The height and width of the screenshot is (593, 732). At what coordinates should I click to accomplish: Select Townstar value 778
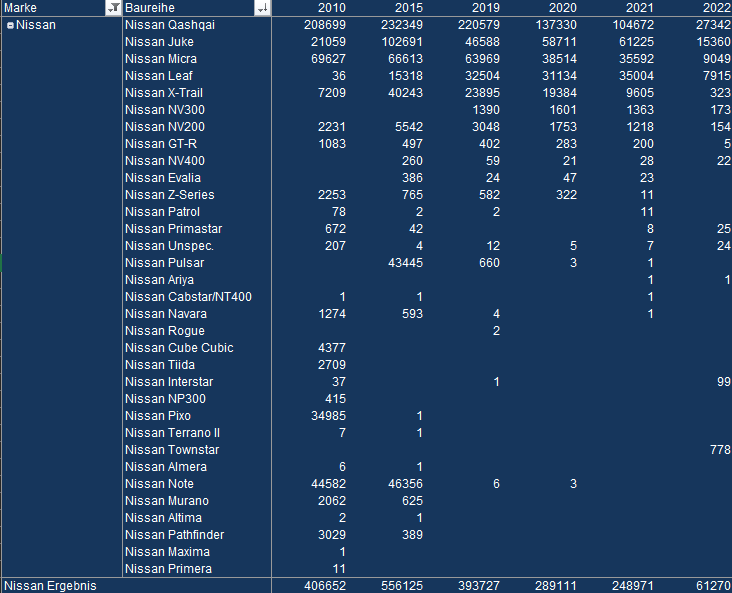(720, 450)
